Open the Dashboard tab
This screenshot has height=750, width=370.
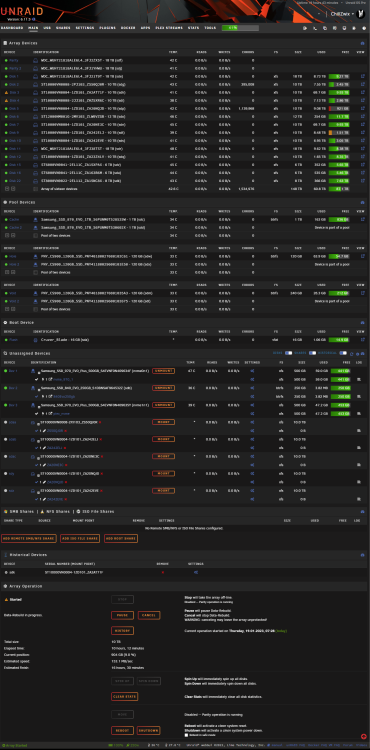pyautogui.click(x=12, y=28)
